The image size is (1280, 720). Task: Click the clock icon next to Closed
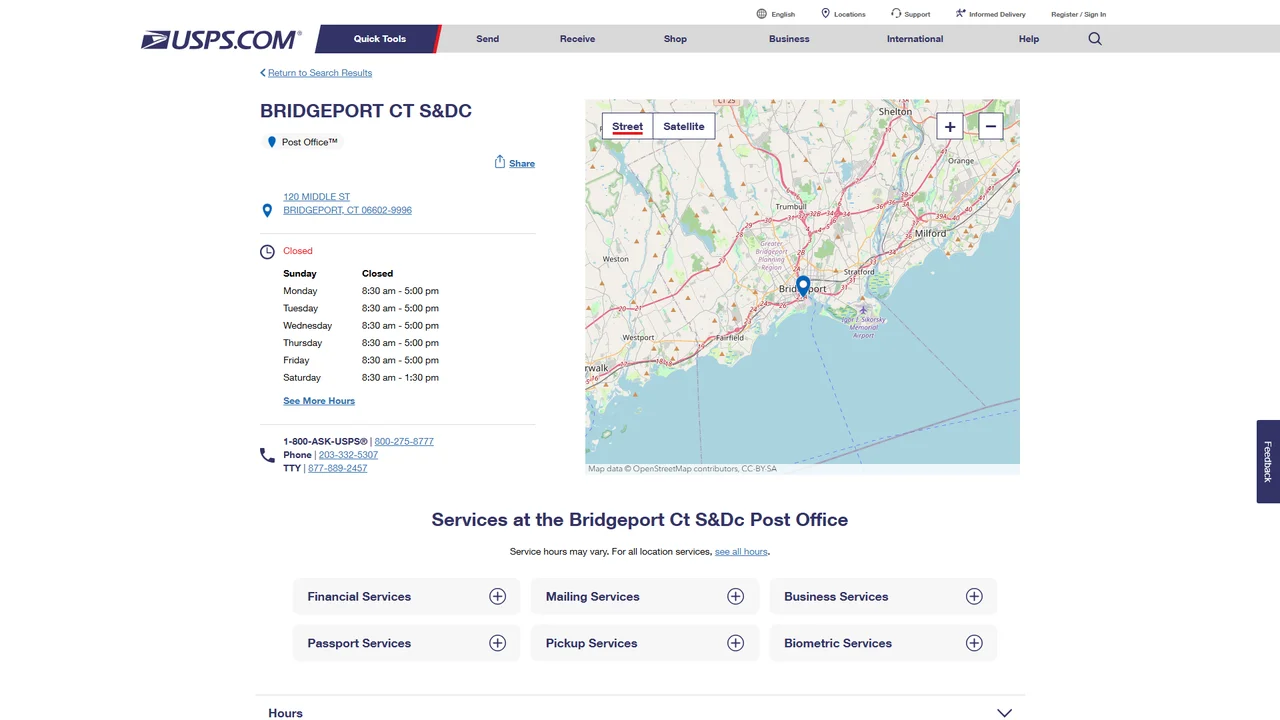(x=267, y=252)
